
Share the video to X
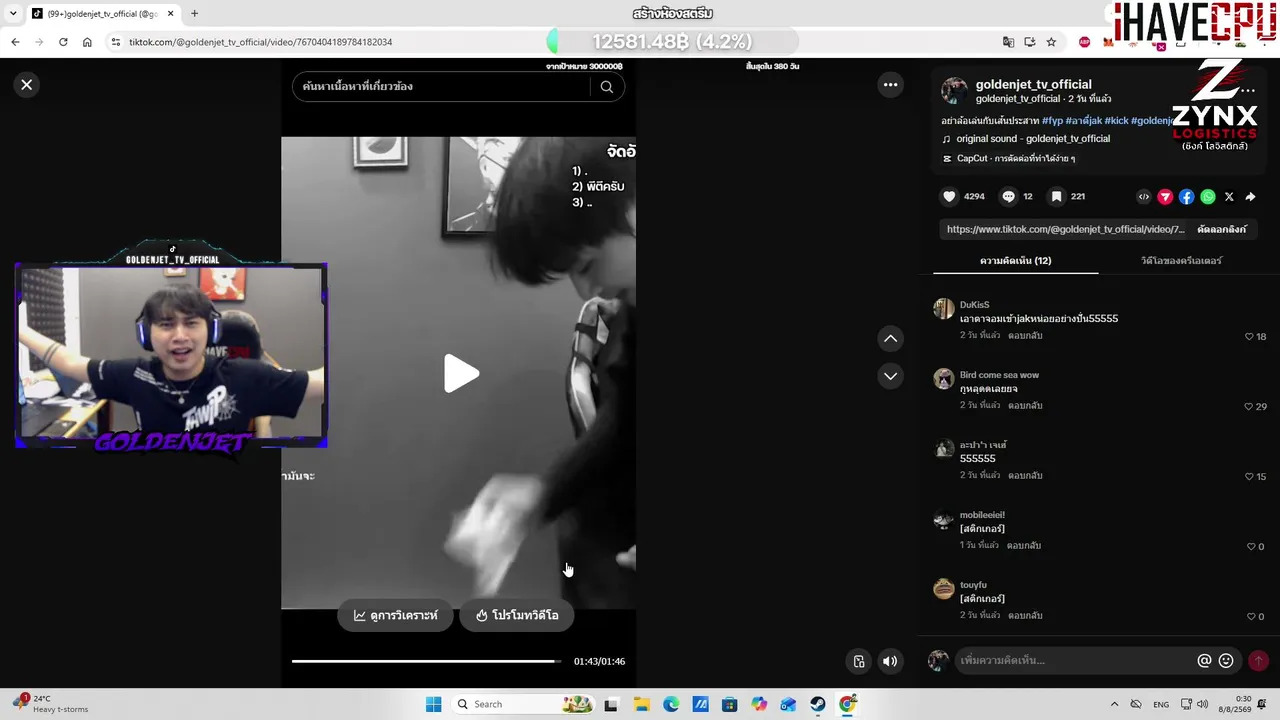pyautogui.click(x=1229, y=197)
